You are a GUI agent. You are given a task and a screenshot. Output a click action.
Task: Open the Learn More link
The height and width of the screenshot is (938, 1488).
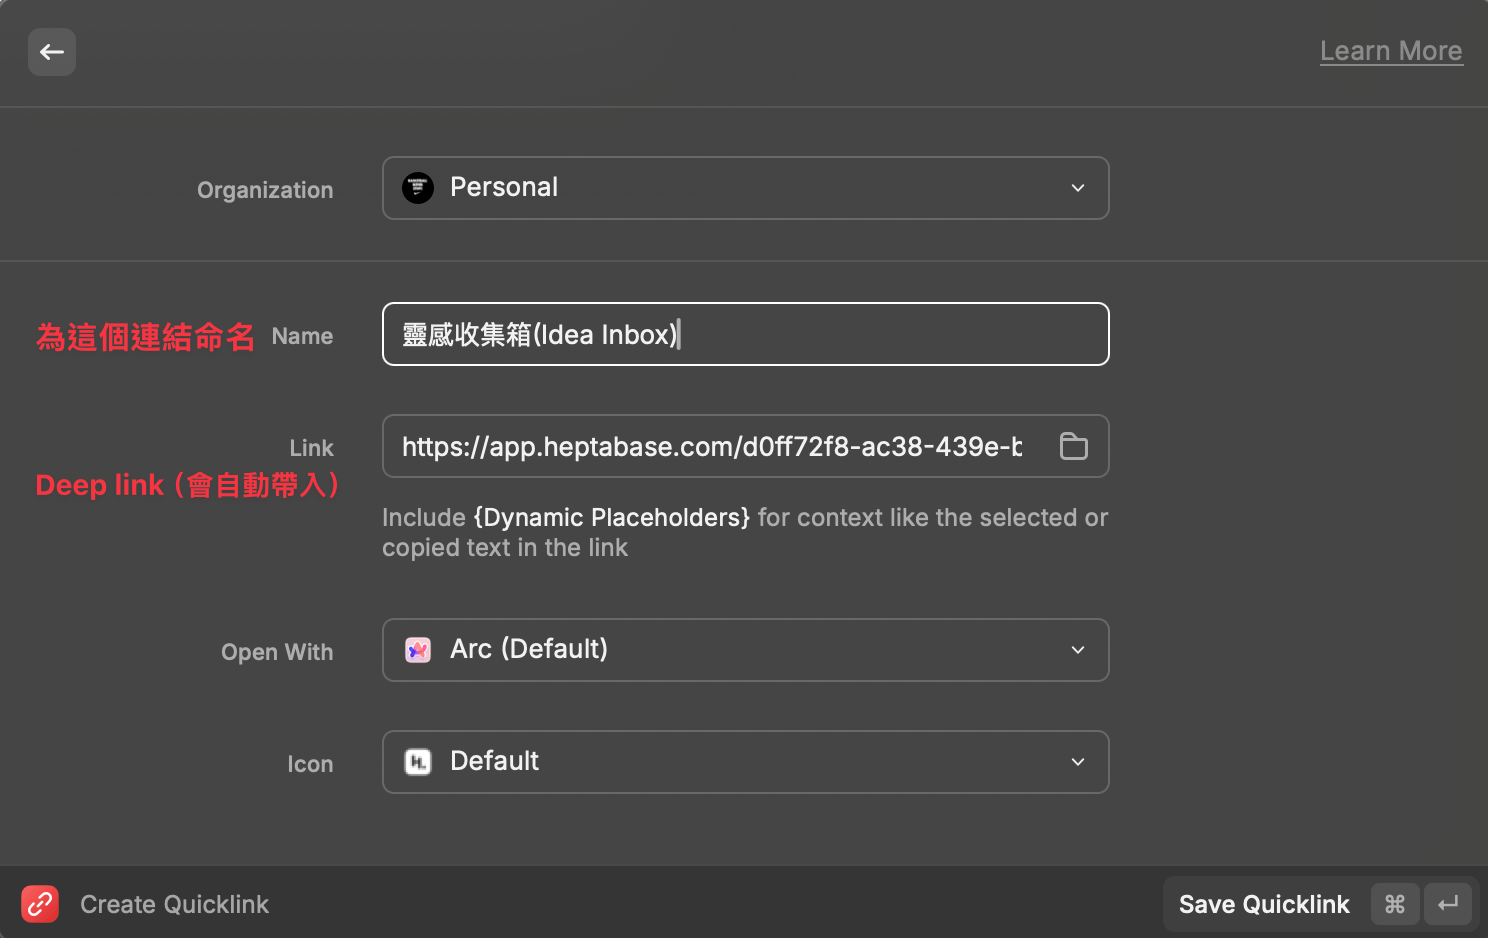[x=1391, y=50]
